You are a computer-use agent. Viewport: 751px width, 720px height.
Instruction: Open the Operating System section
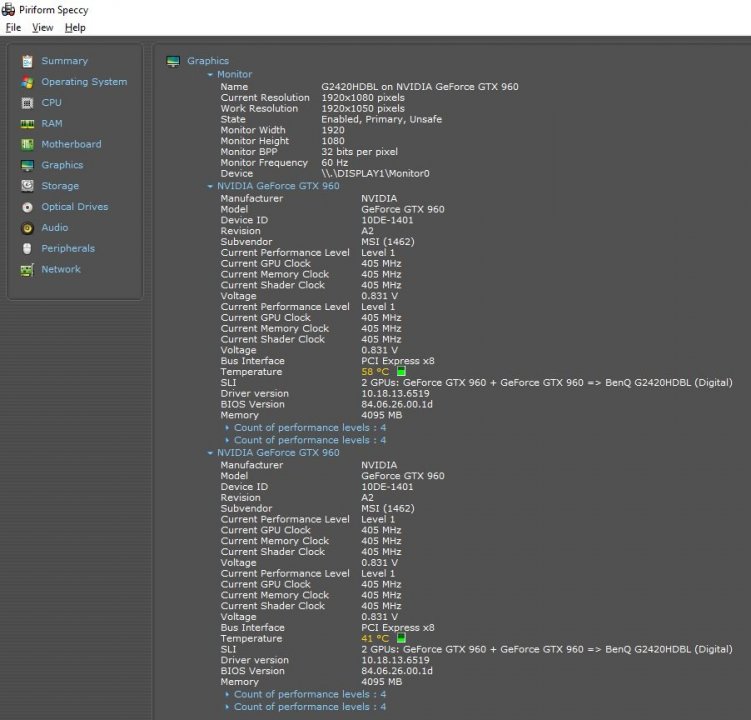click(84, 82)
